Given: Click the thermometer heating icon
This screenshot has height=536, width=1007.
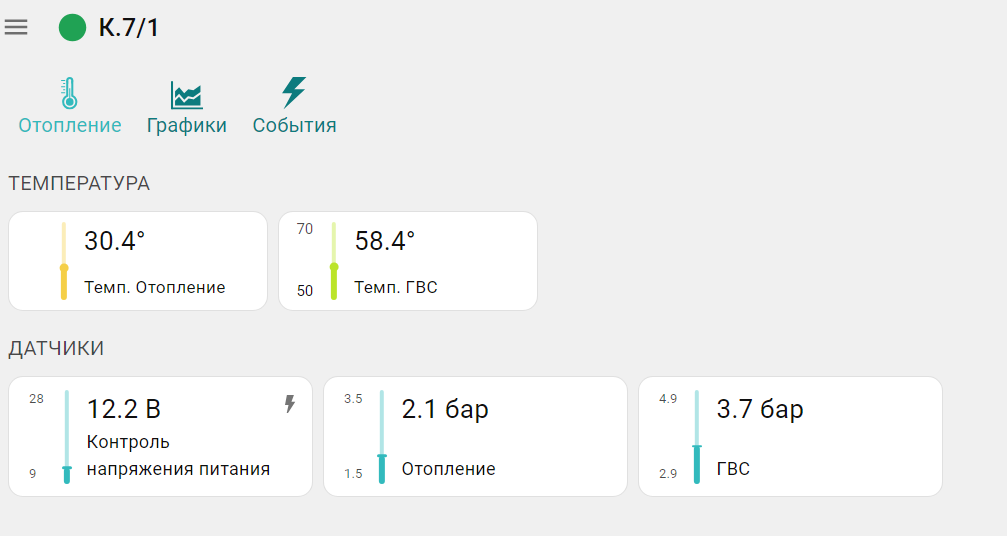Looking at the screenshot, I should click(69, 93).
